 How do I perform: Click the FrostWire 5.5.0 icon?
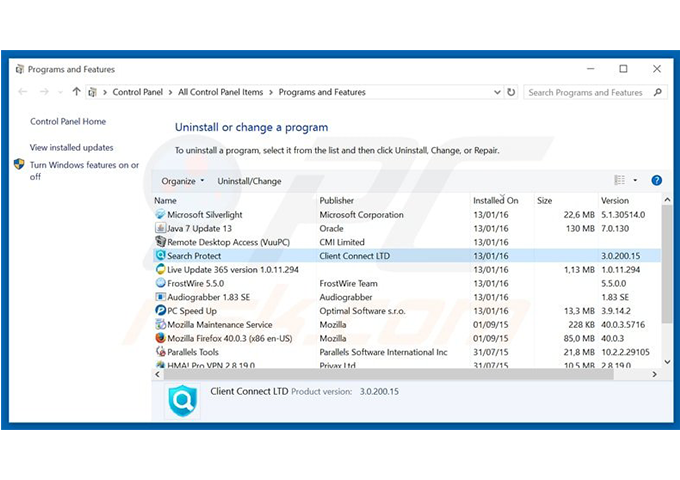pyautogui.click(x=160, y=283)
